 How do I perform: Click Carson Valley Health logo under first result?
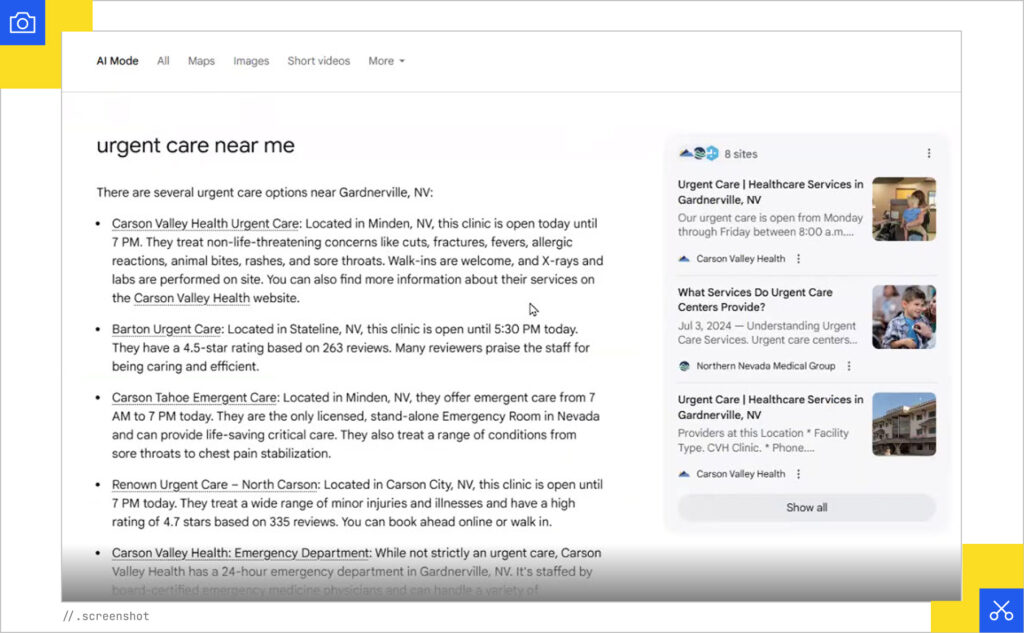[x=684, y=259]
